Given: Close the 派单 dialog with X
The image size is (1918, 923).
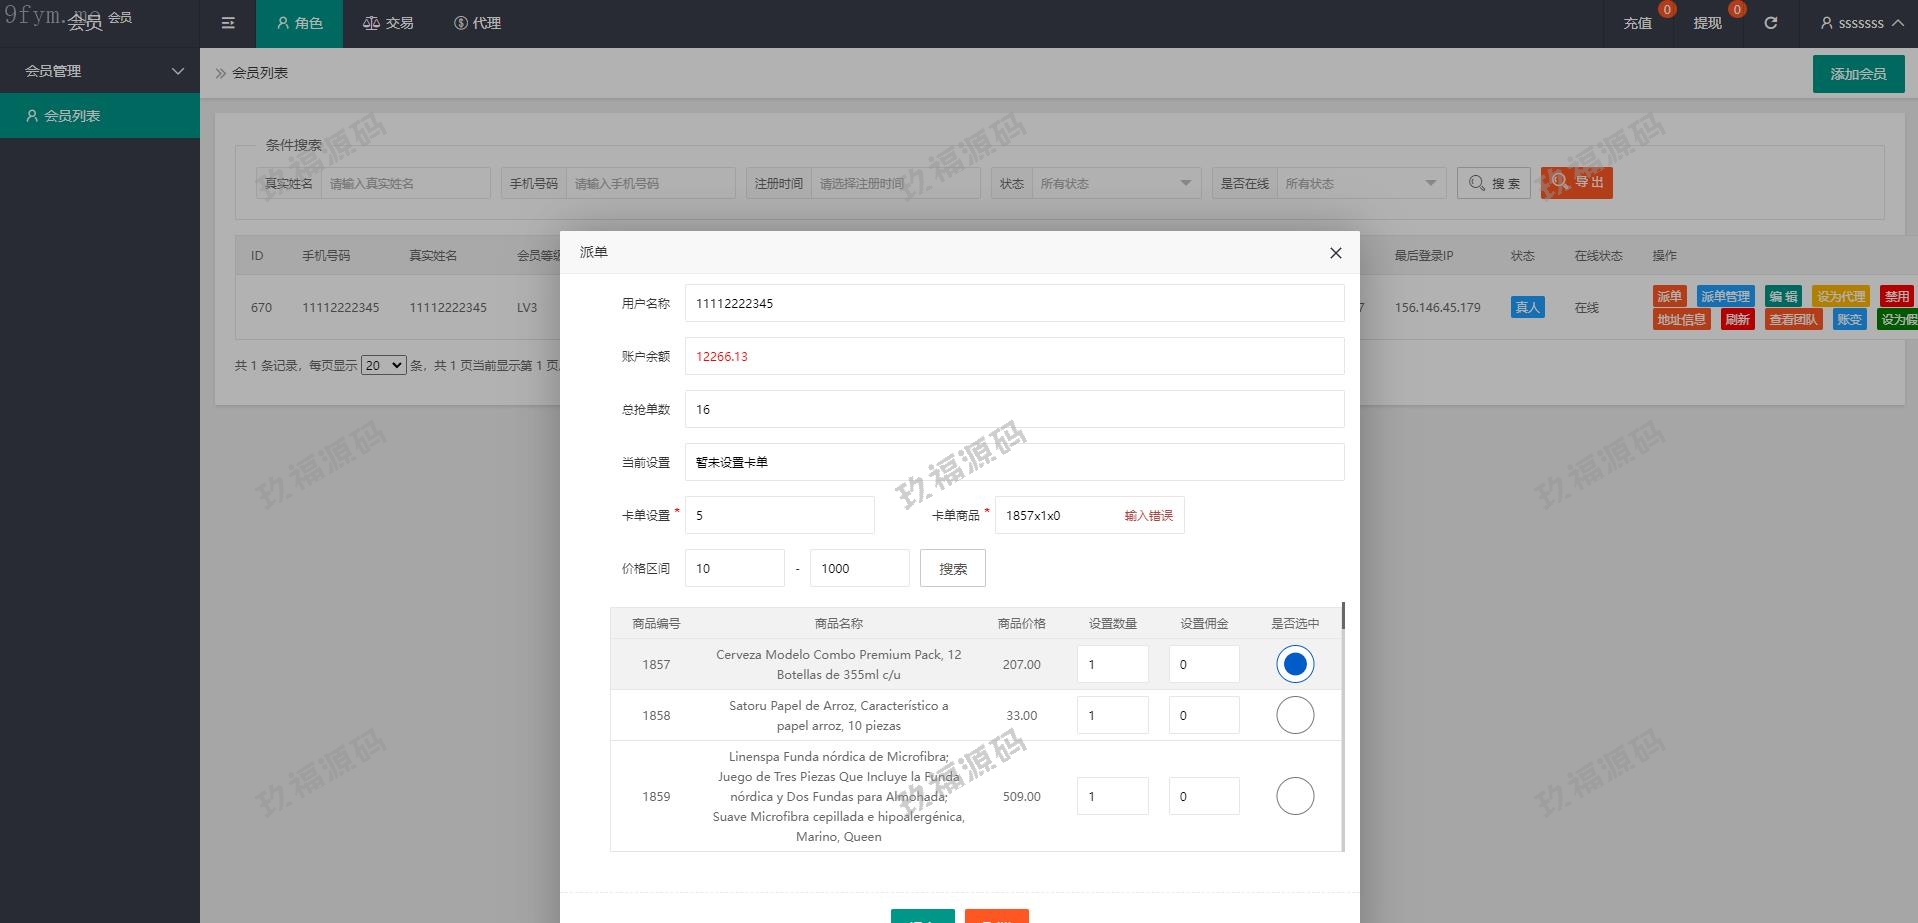Looking at the screenshot, I should (1335, 253).
